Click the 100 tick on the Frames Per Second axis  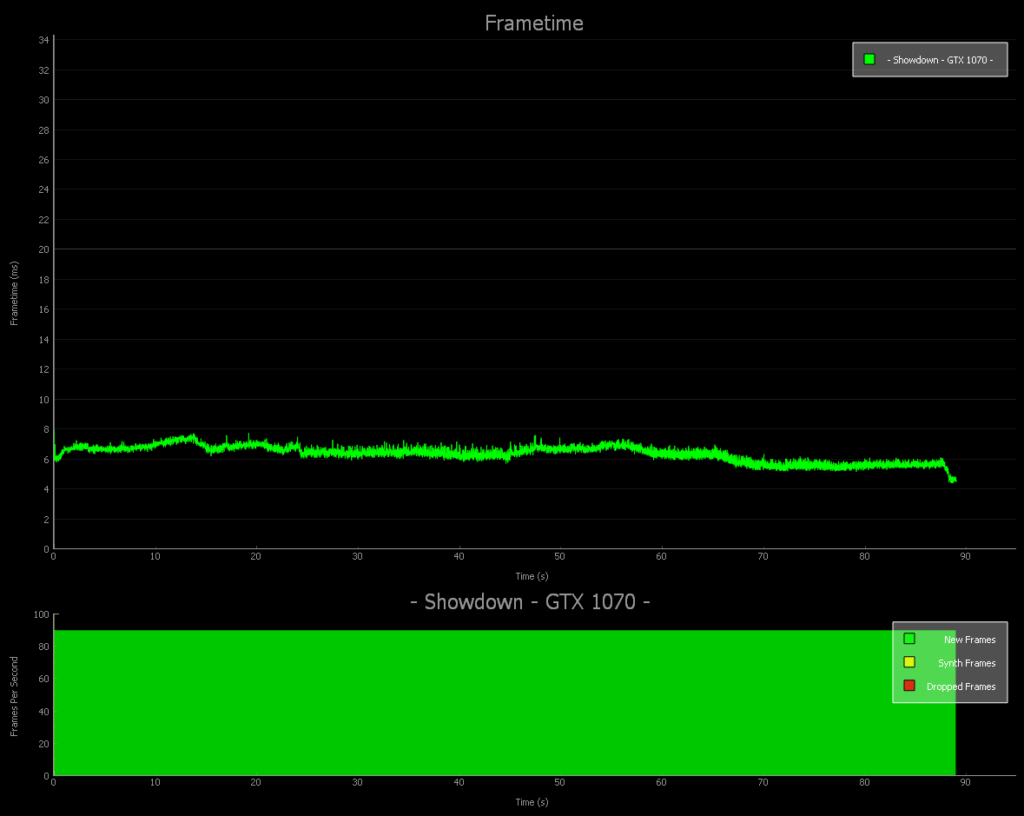click(42, 615)
